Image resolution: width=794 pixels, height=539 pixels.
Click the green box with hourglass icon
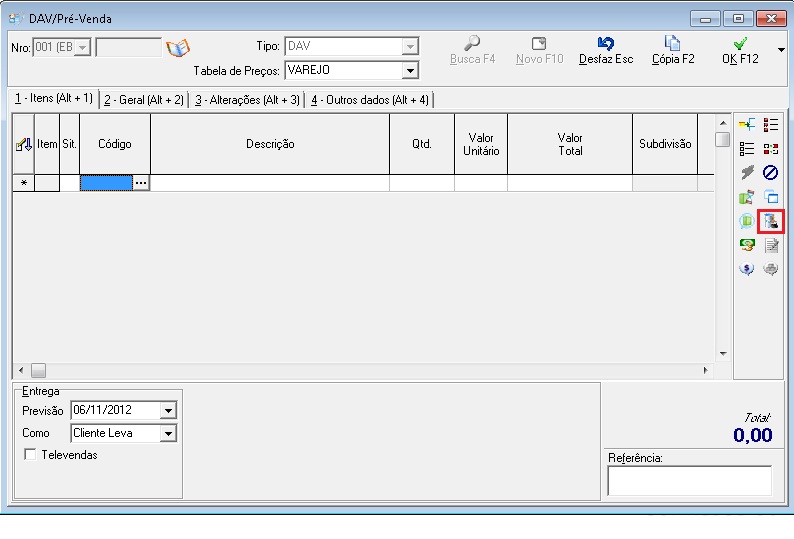747,197
